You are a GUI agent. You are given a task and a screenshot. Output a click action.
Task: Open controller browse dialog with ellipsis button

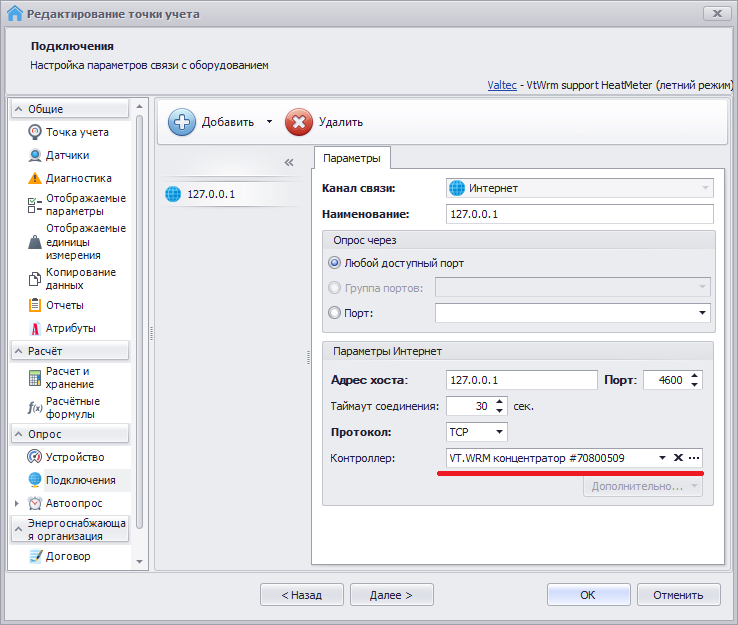click(694, 457)
